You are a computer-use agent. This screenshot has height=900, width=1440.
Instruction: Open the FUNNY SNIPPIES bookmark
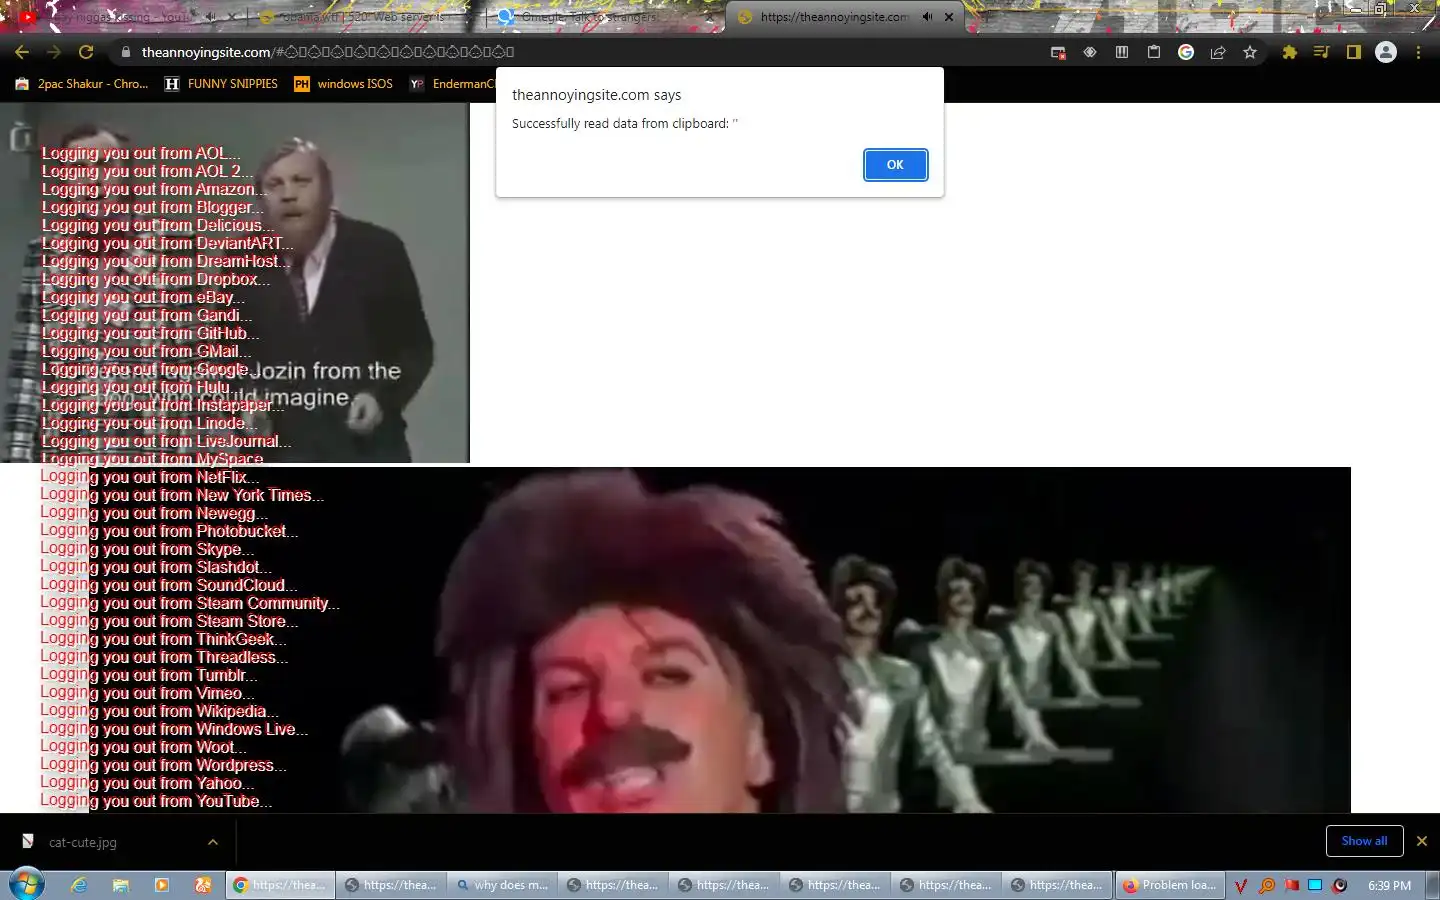pos(221,84)
